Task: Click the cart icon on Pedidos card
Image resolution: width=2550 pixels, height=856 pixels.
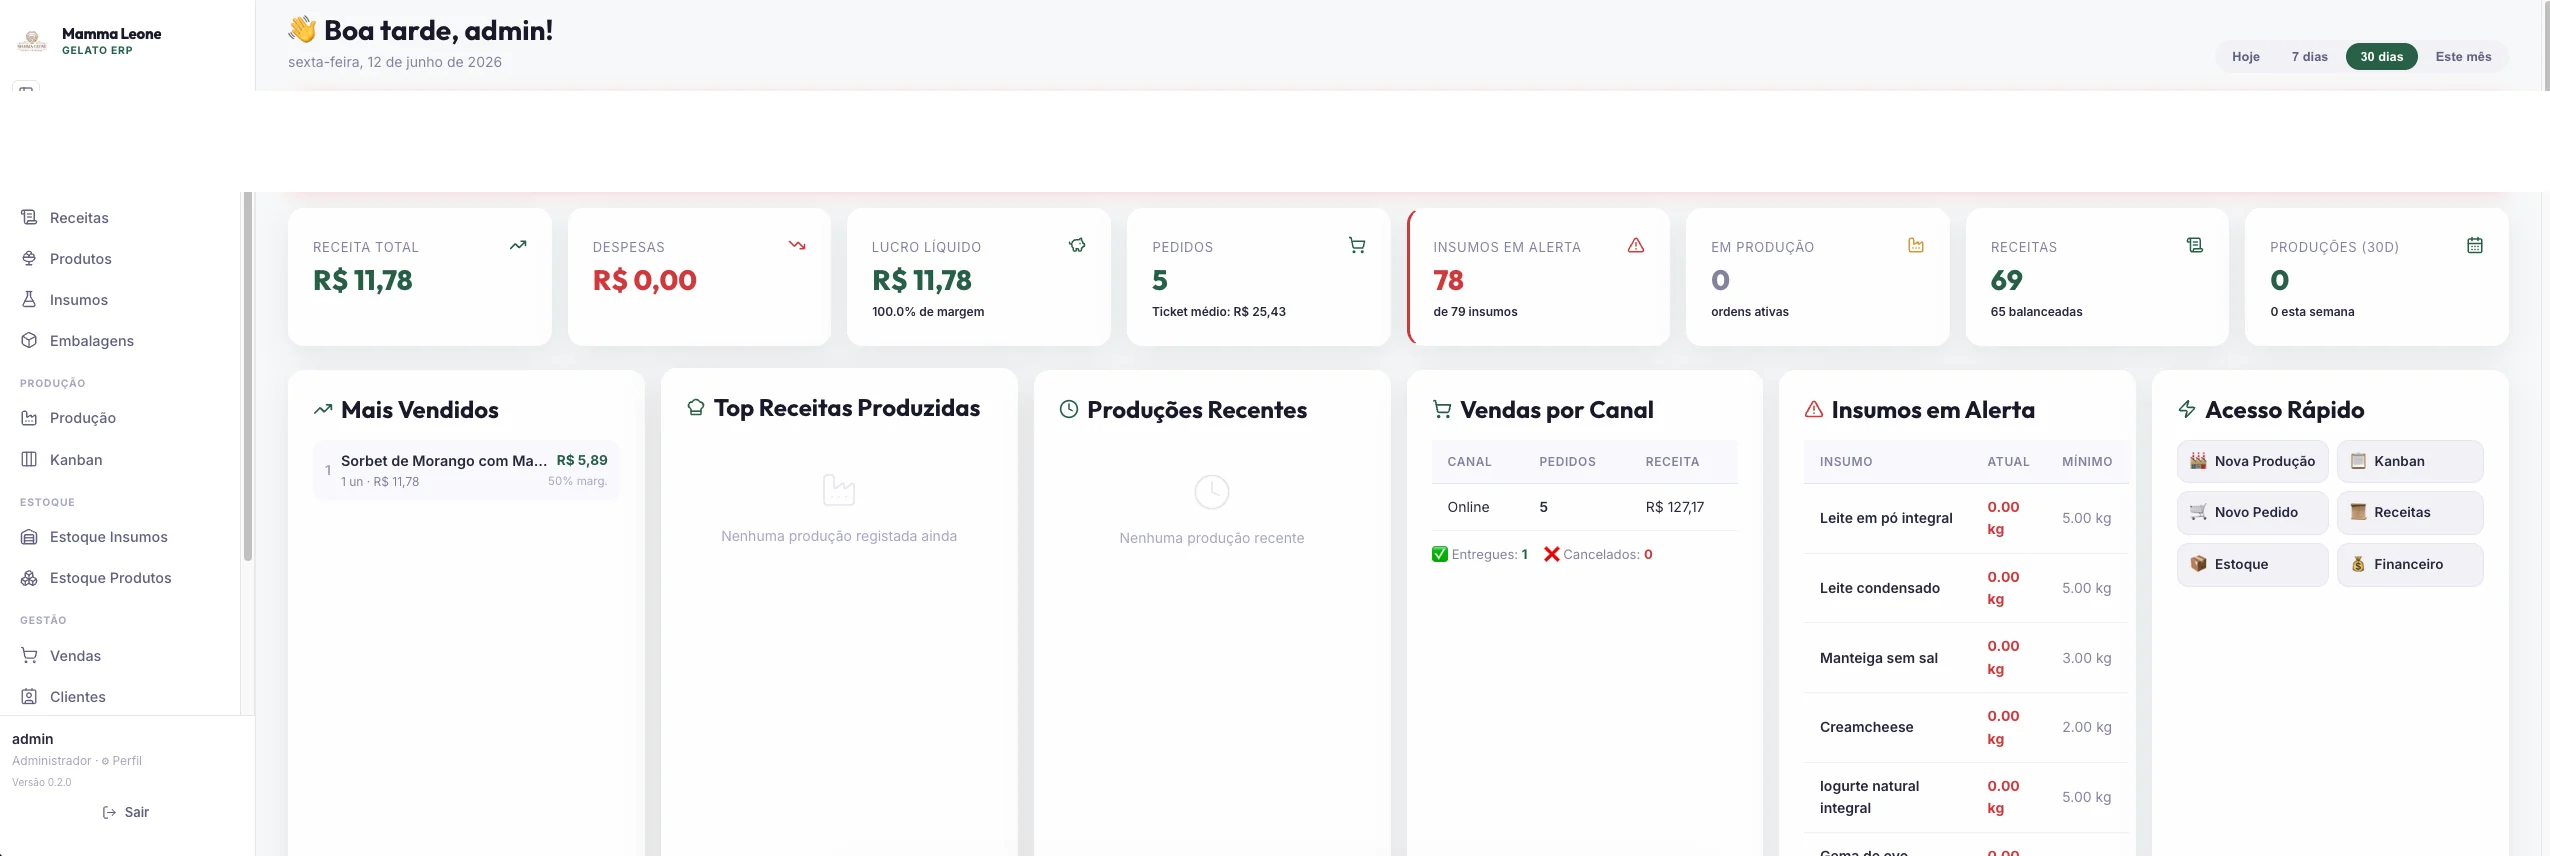Action: tap(1357, 246)
